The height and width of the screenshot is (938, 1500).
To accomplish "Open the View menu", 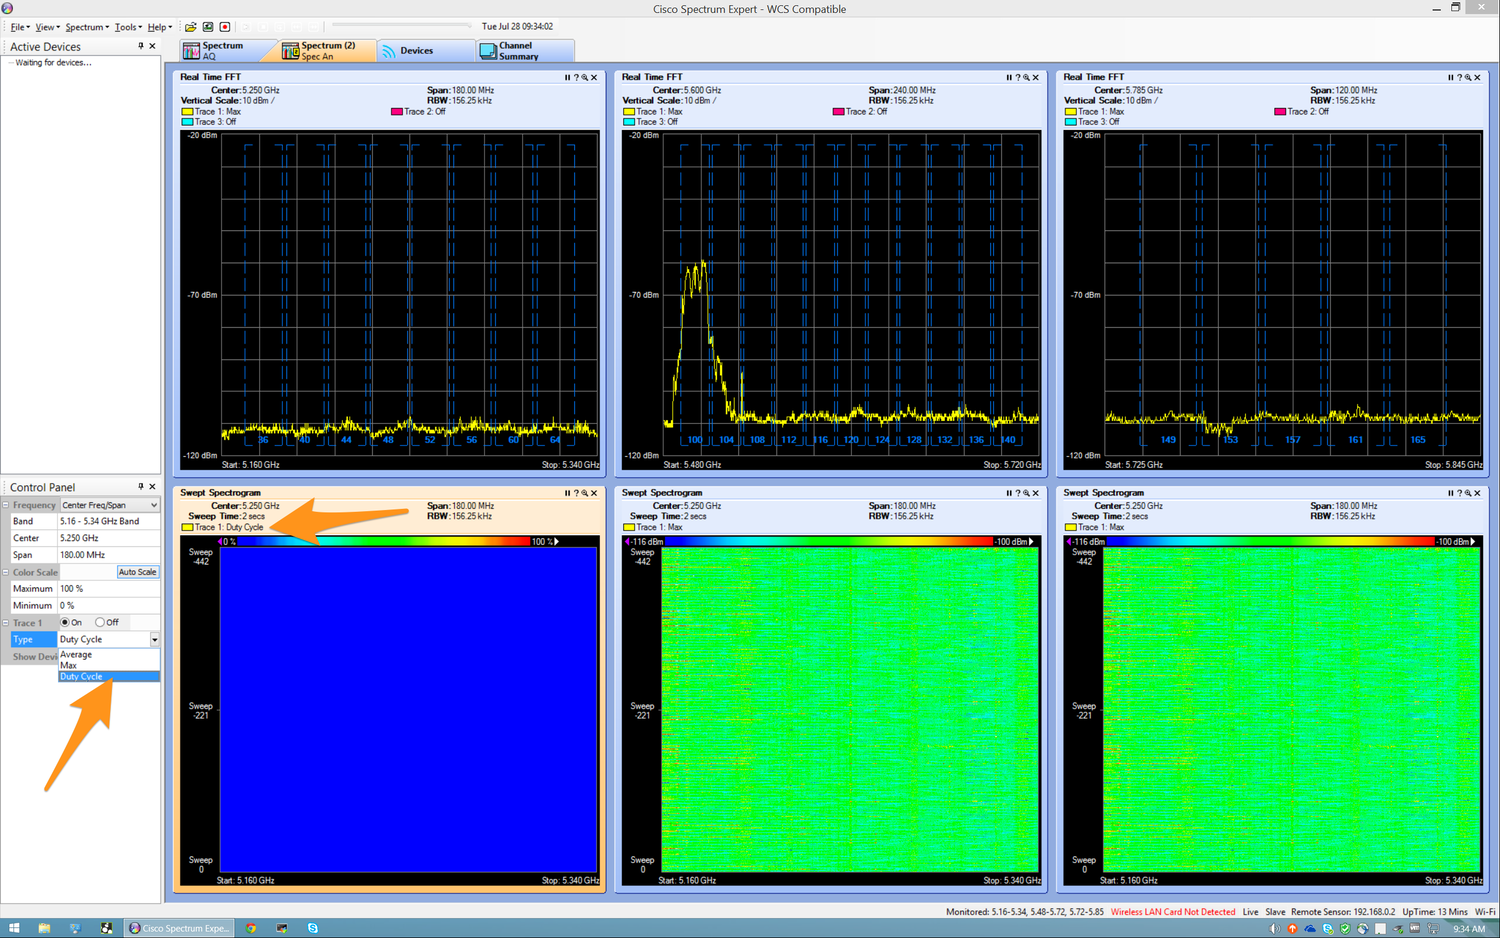I will tap(47, 27).
